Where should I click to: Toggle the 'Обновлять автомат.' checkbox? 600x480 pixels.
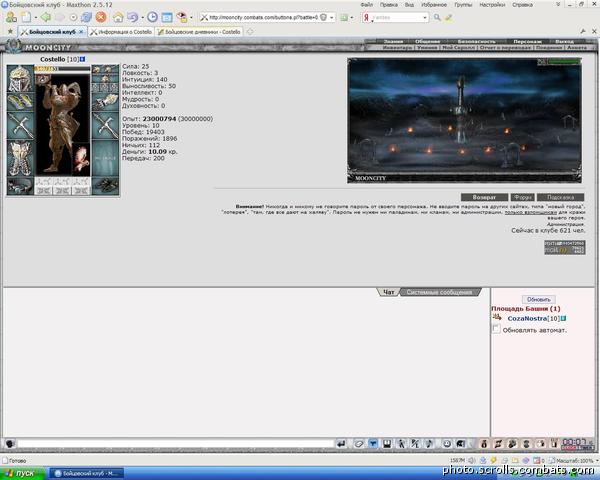point(496,329)
